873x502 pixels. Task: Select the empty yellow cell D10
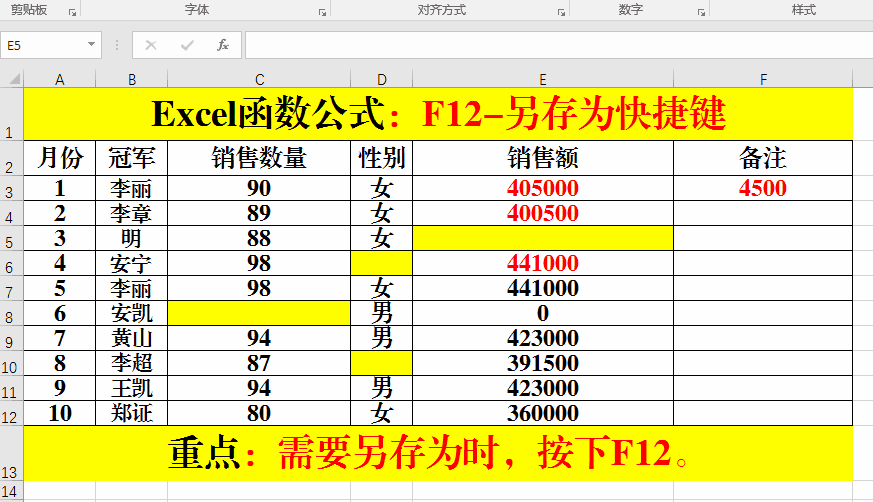tap(381, 363)
